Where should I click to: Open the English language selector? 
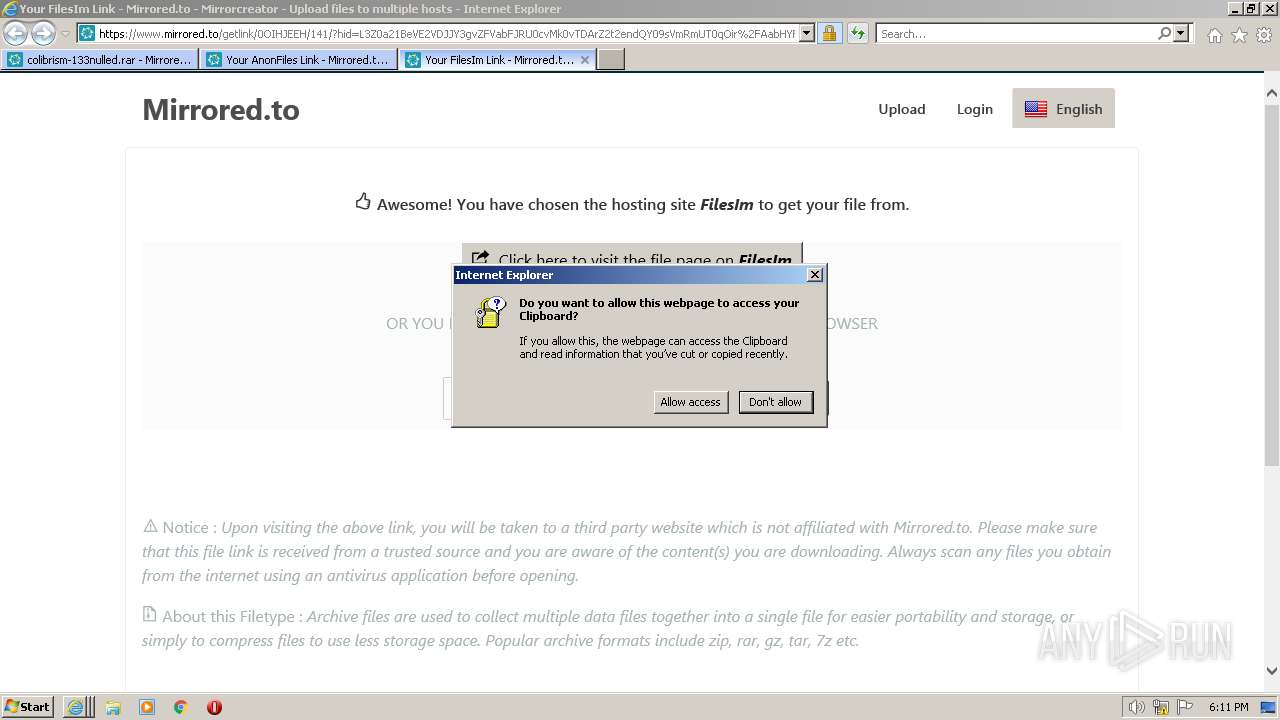(1063, 109)
